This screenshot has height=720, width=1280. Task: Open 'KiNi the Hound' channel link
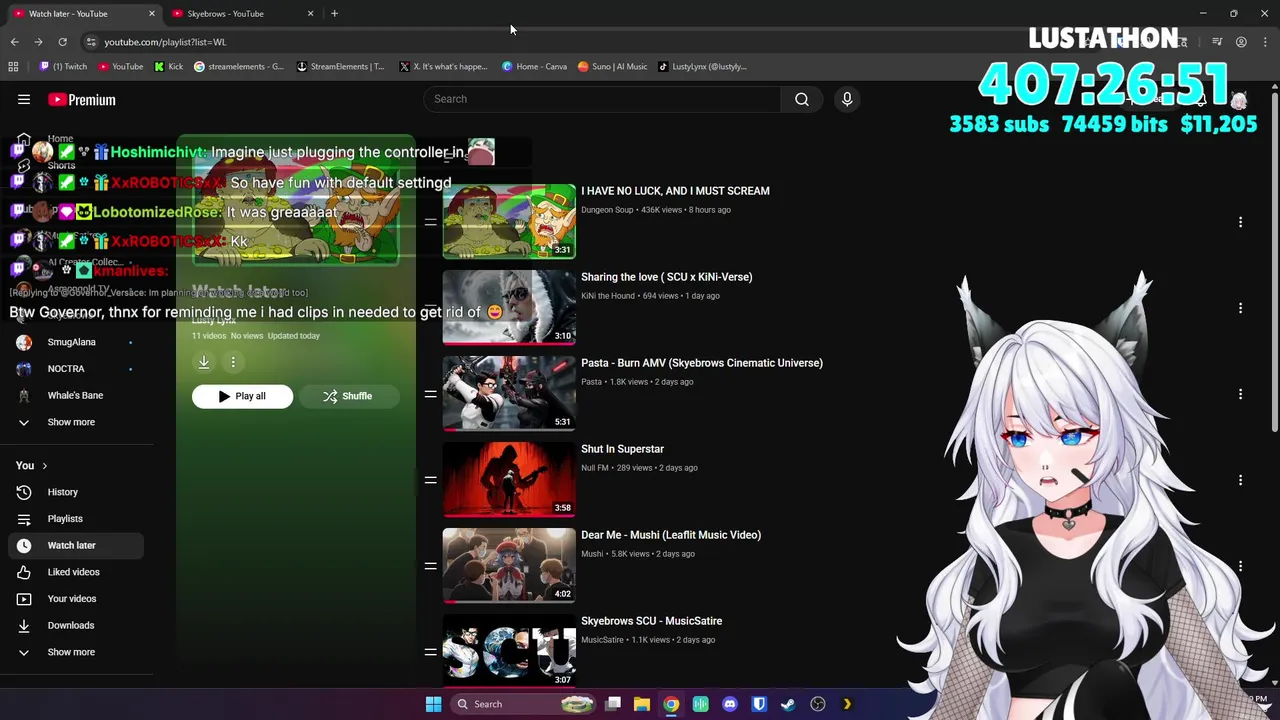point(608,296)
